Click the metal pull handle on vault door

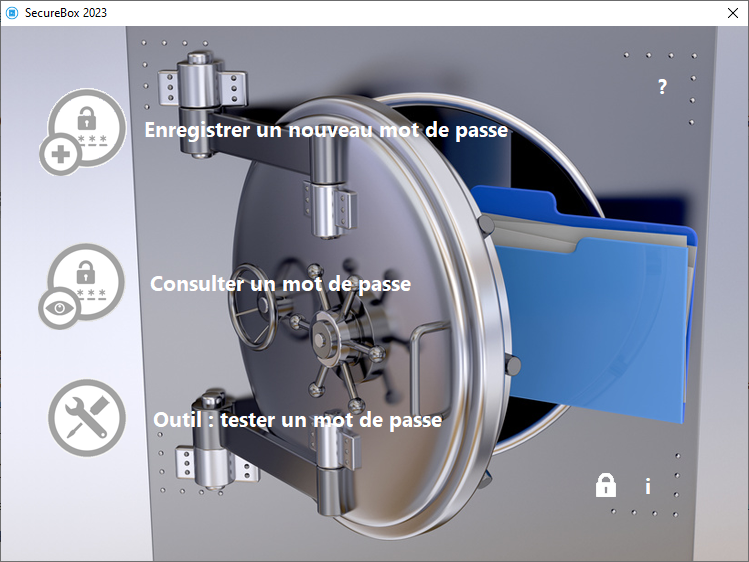coord(425,345)
